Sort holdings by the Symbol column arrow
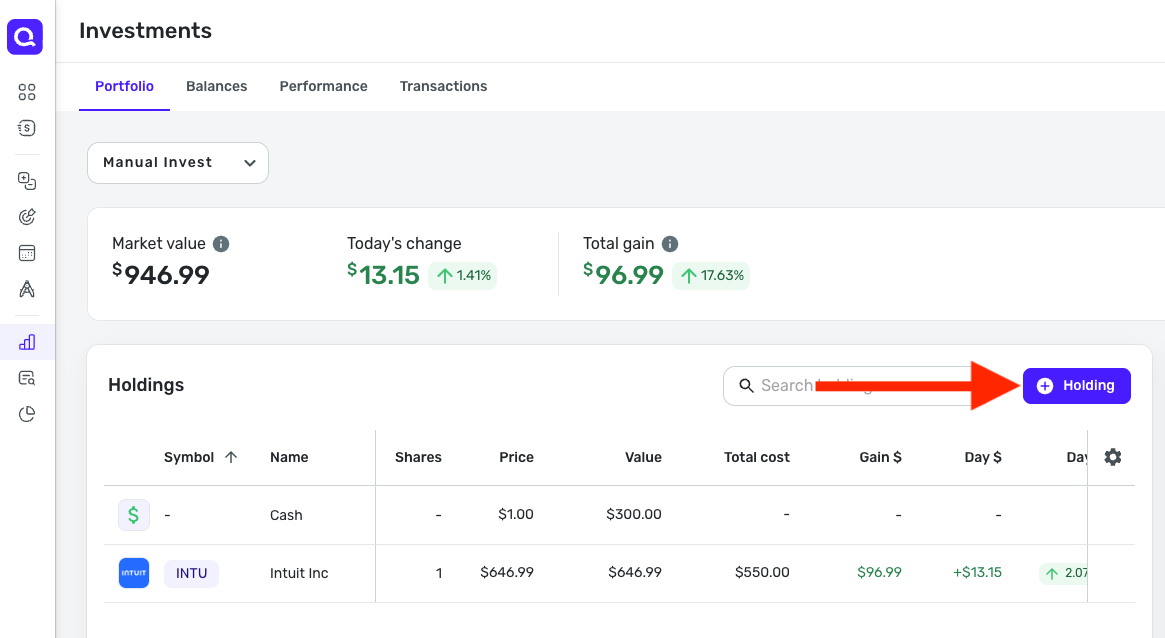 (231, 457)
